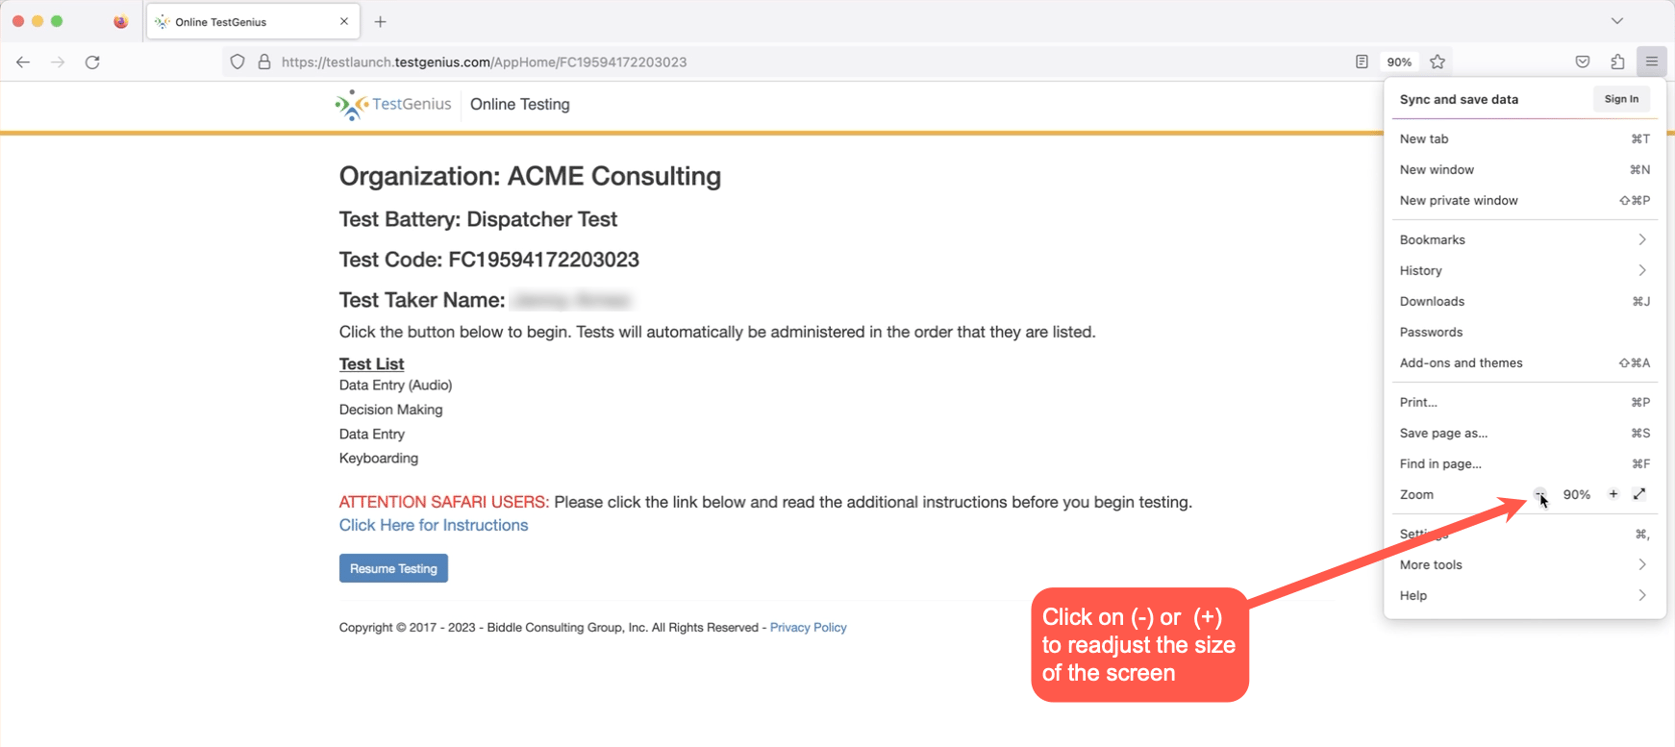Bookmark this page with the star icon
The image size is (1675, 747).
tap(1437, 62)
